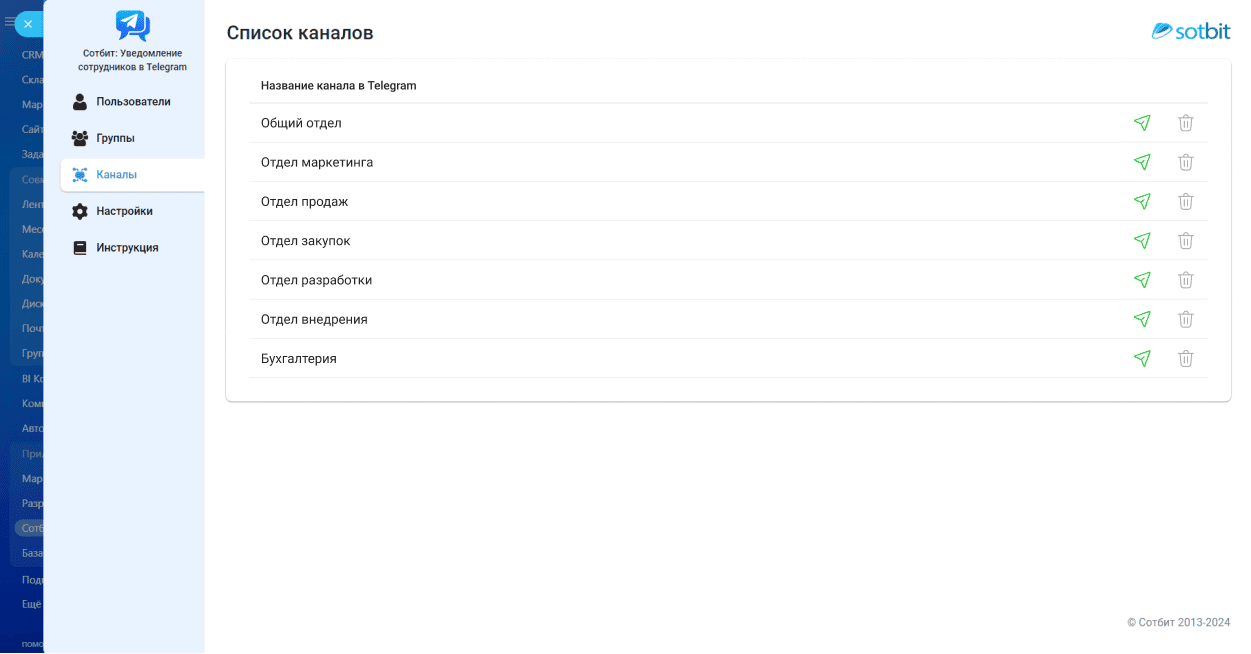This screenshot has width=1251, height=654.
Task: Open the Инструкция page
Action: 127,248
